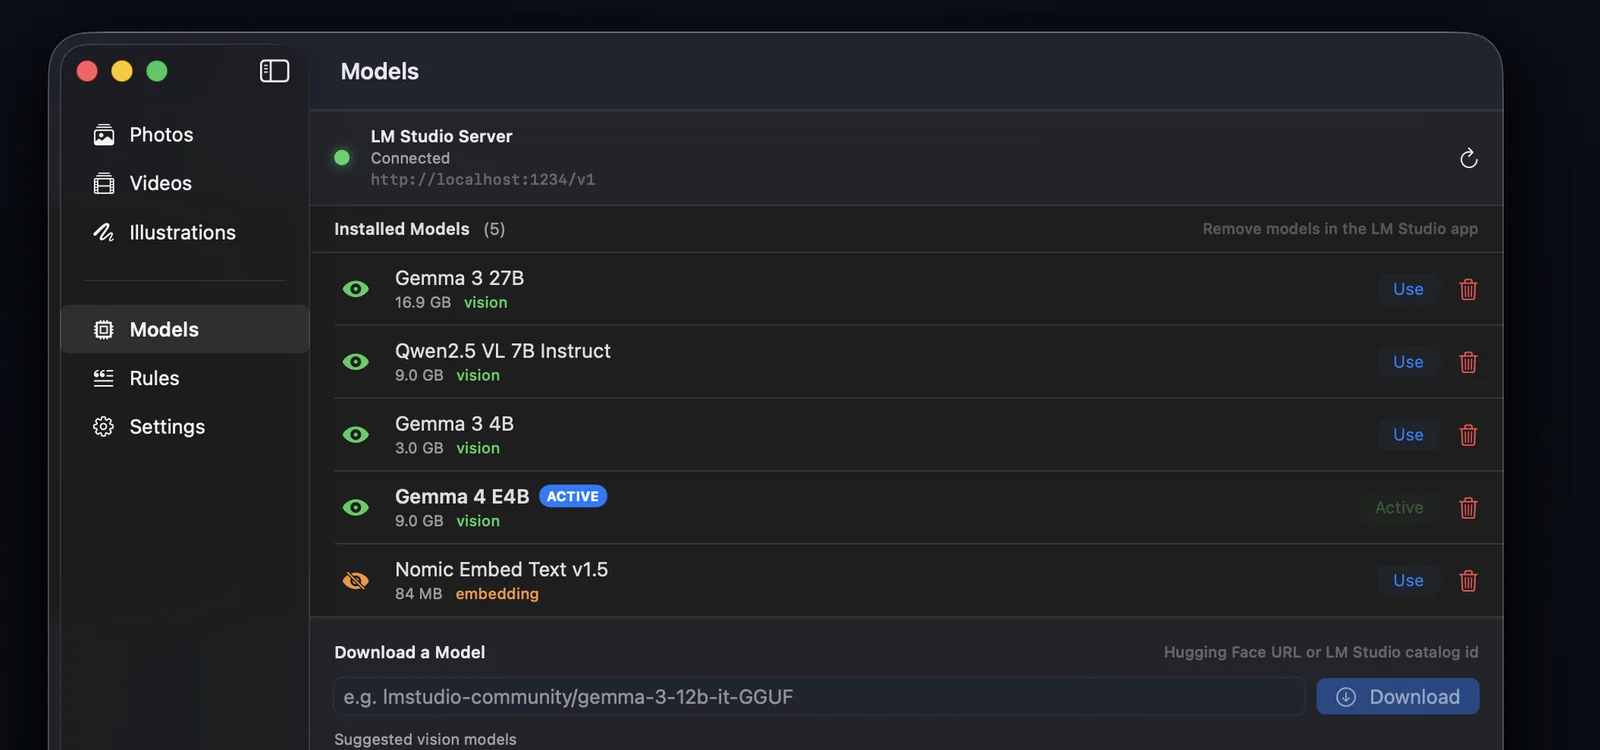Click the Hugging Face URL hint text
The height and width of the screenshot is (750, 1600).
pos(1321,652)
